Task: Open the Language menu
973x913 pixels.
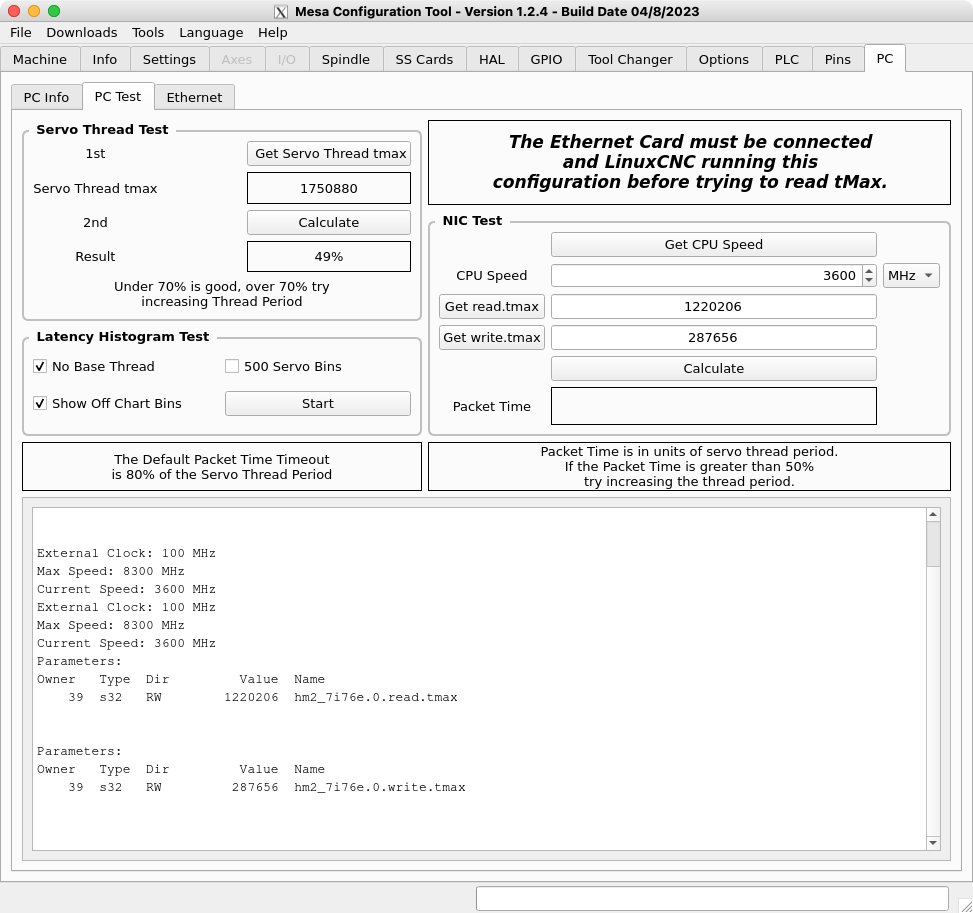Action: point(210,33)
